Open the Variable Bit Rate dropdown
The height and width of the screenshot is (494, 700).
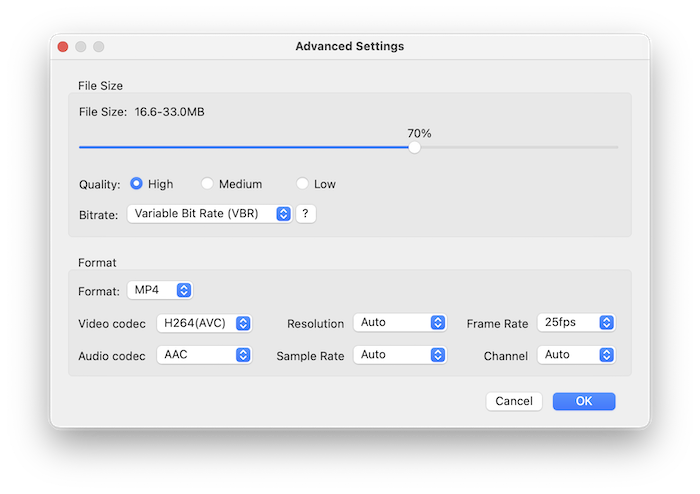coord(208,214)
